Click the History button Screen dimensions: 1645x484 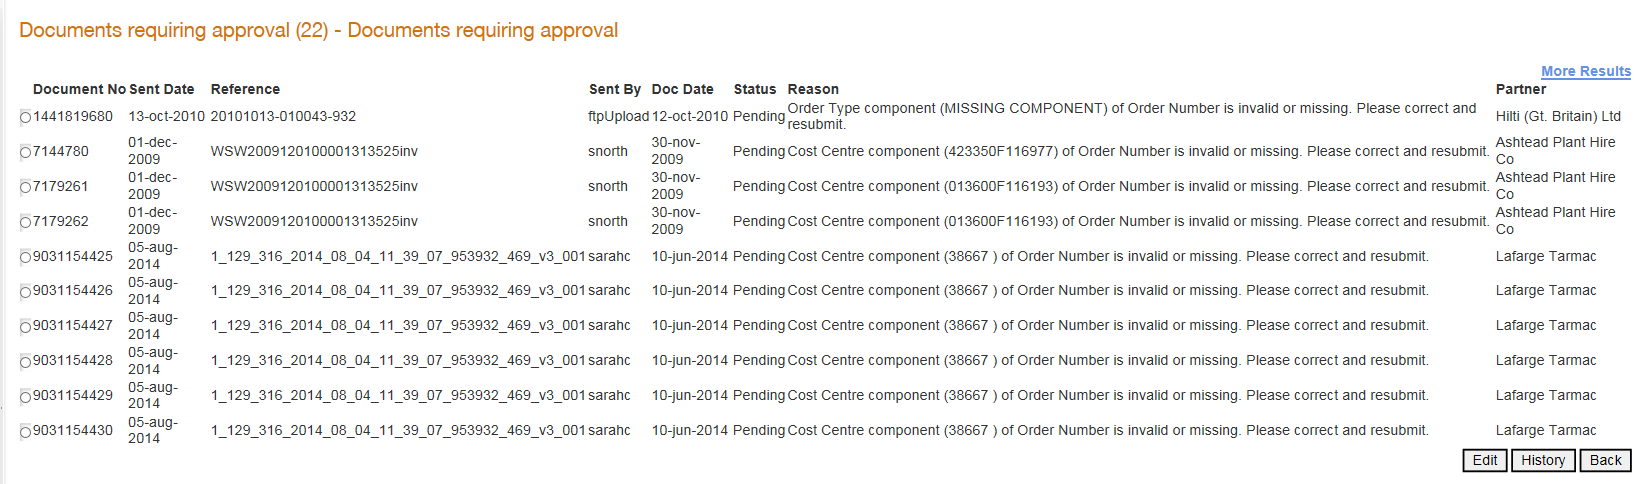(1543, 460)
